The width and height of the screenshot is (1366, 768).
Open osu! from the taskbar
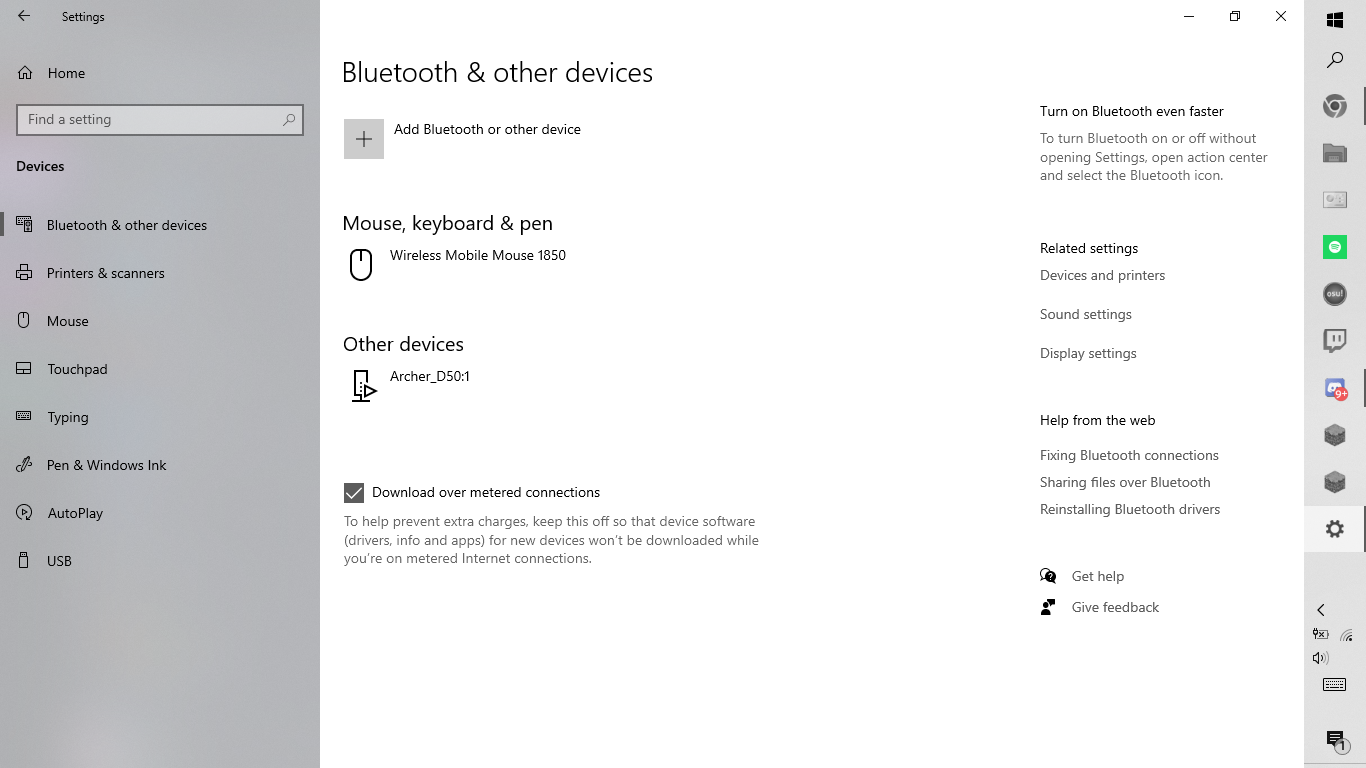pos(1335,294)
